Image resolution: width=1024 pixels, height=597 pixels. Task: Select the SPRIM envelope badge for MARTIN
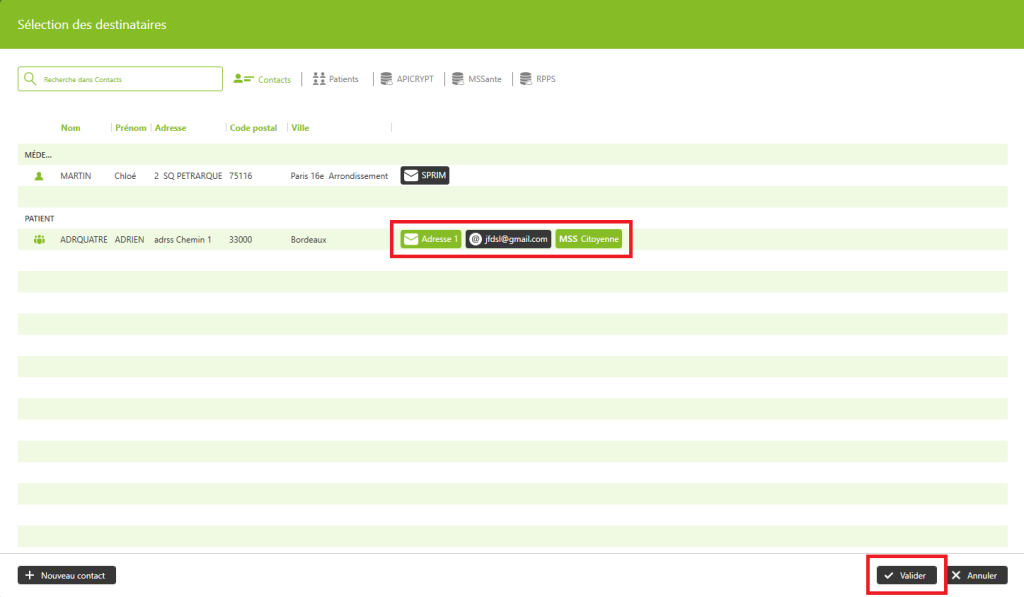point(425,176)
